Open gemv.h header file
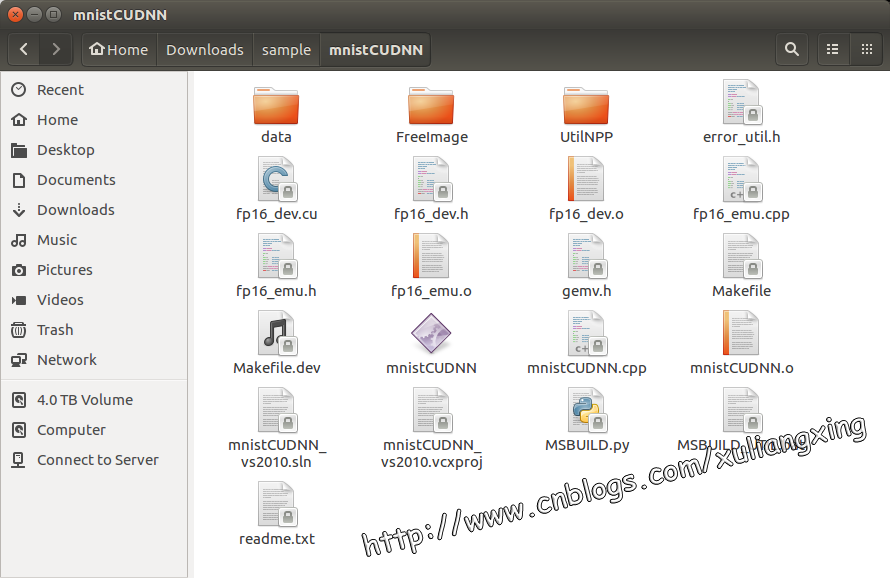This screenshot has height=578, width=890. pyautogui.click(x=586, y=265)
